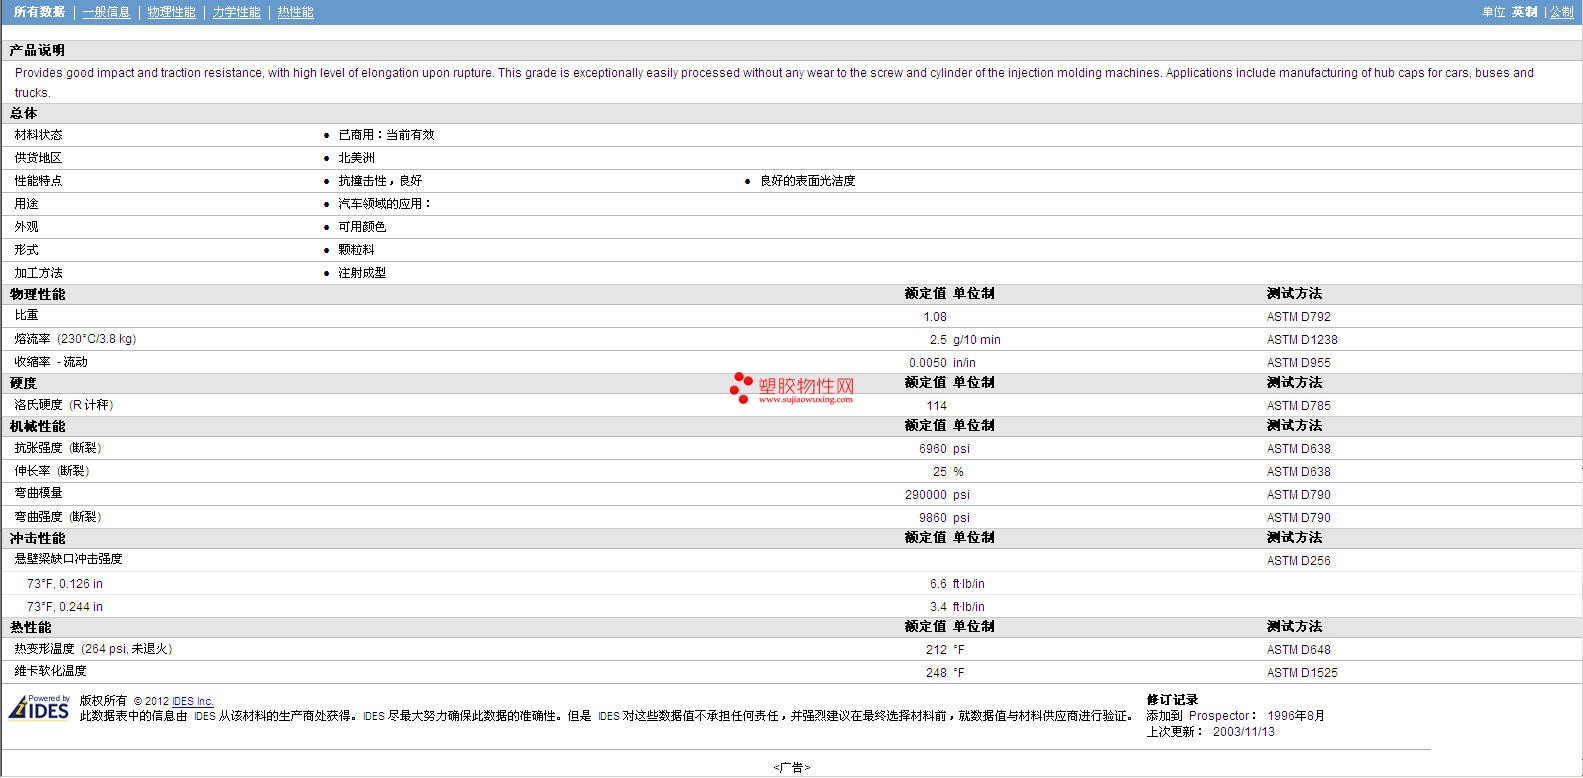The image size is (1583, 778).
Task: Select flexural modulus value 290000
Action: pos(925,495)
